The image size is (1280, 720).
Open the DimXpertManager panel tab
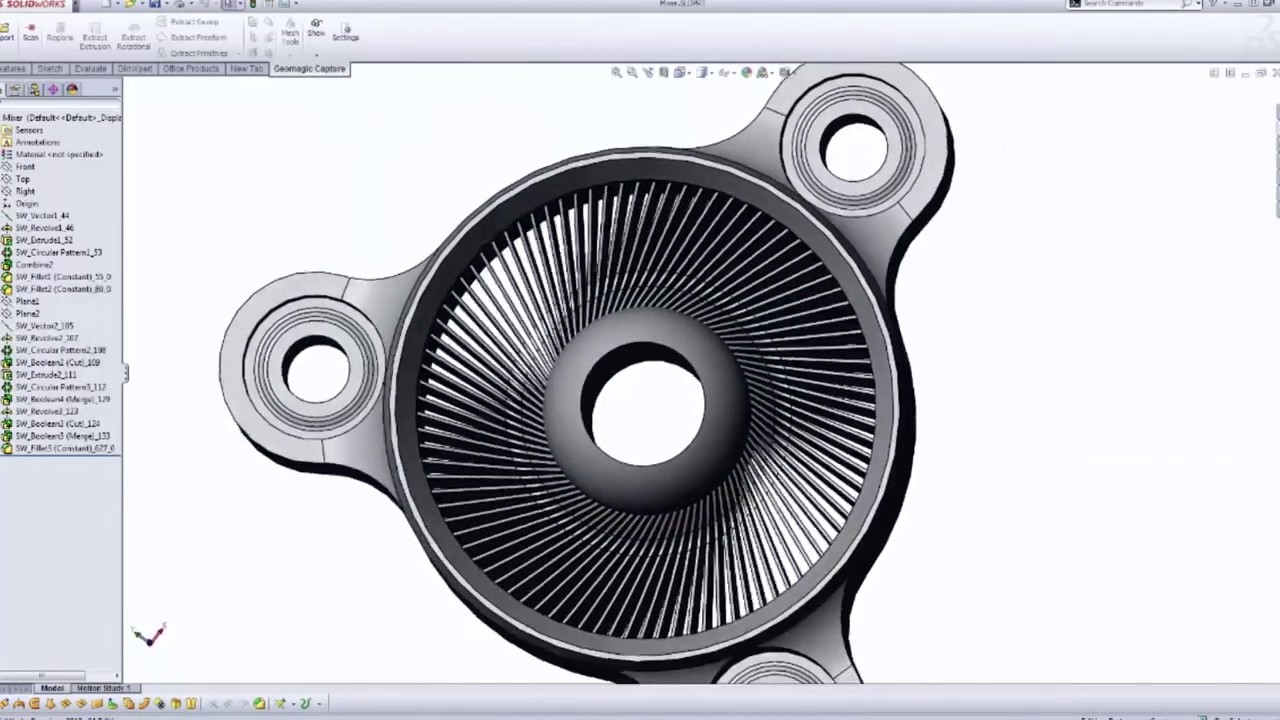53,90
